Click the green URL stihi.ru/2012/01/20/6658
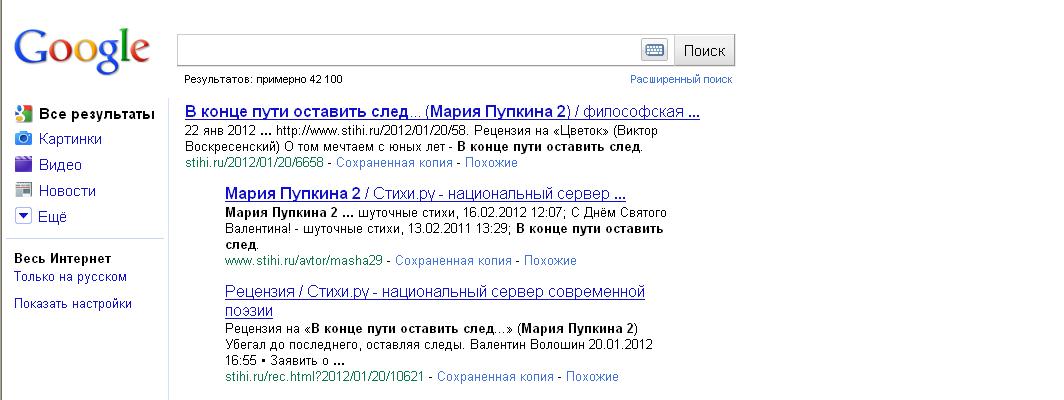This screenshot has height=400, width=1064. pos(254,163)
